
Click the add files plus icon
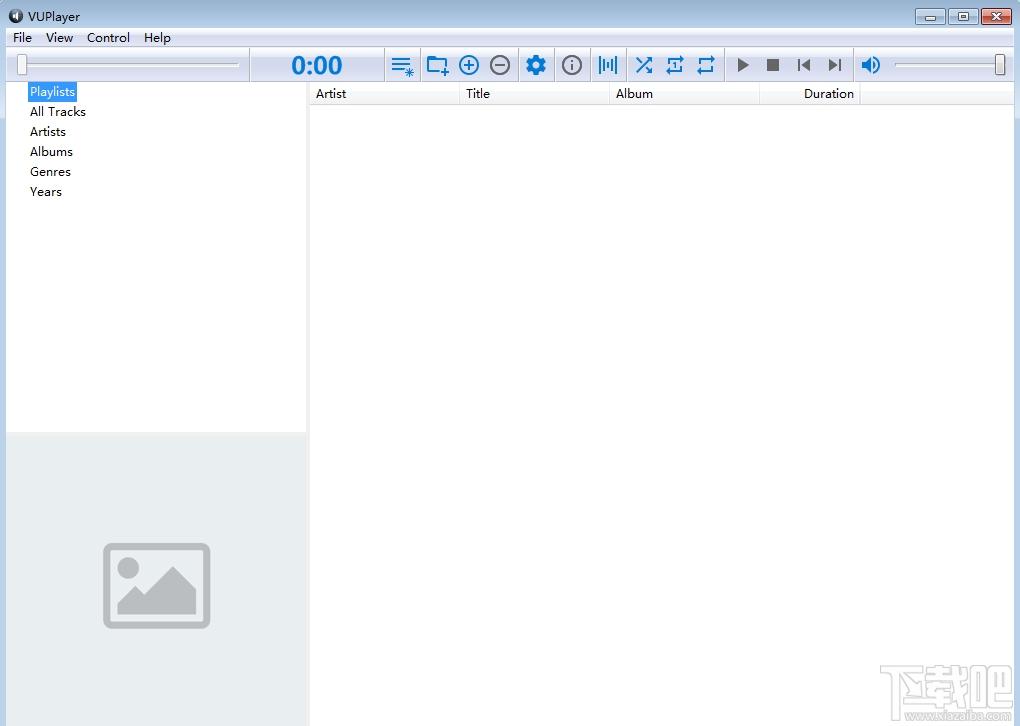click(x=469, y=65)
